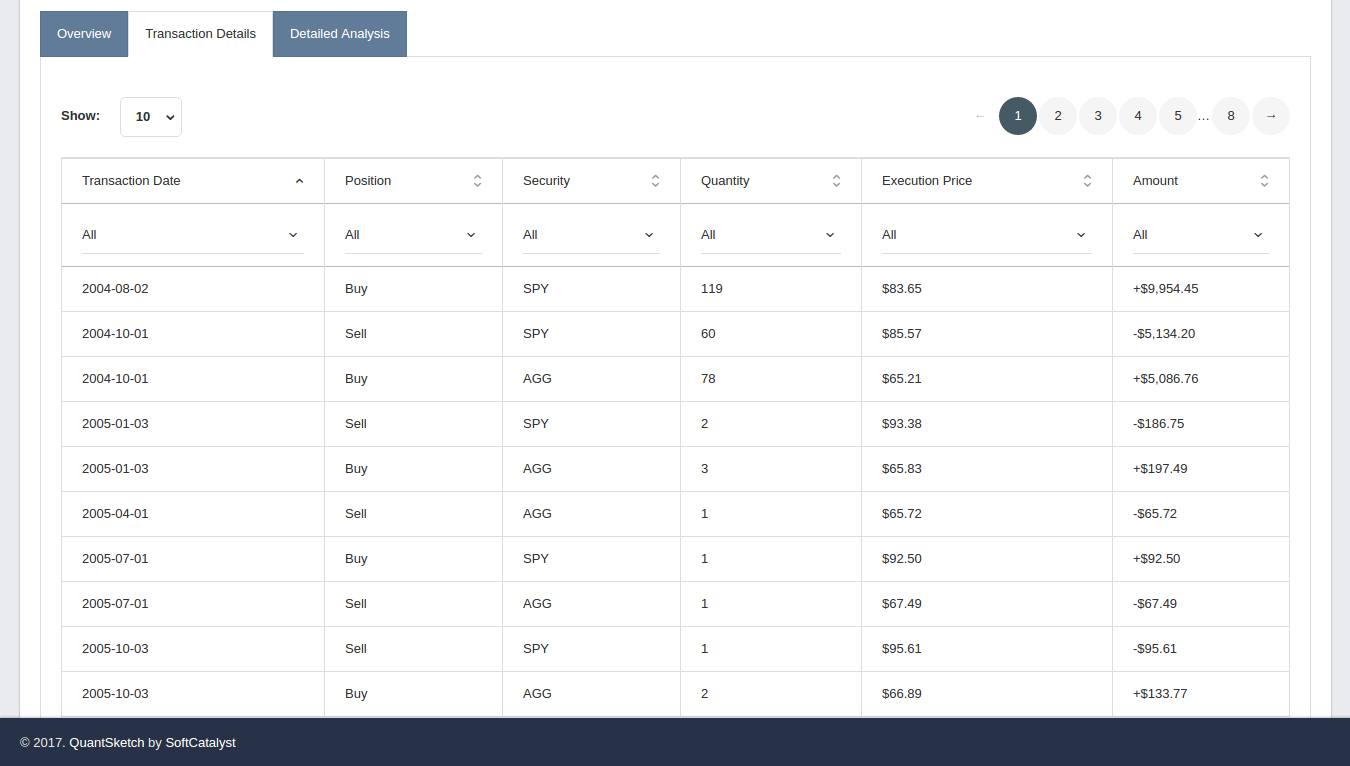The height and width of the screenshot is (766, 1350).
Task: Click Position column sort icon
Action: (x=477, y=181)
